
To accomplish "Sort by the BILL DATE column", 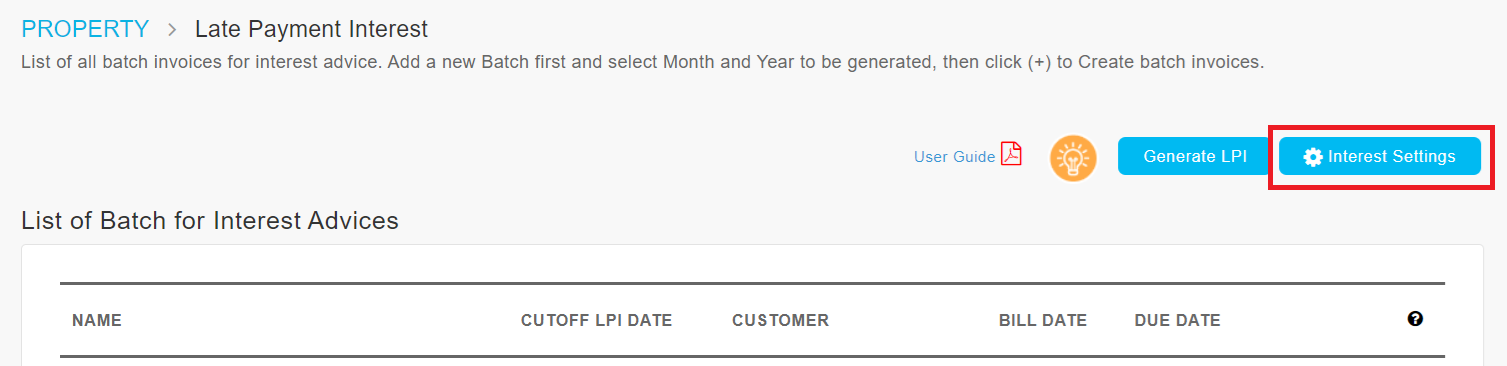I will (1043, 321).
